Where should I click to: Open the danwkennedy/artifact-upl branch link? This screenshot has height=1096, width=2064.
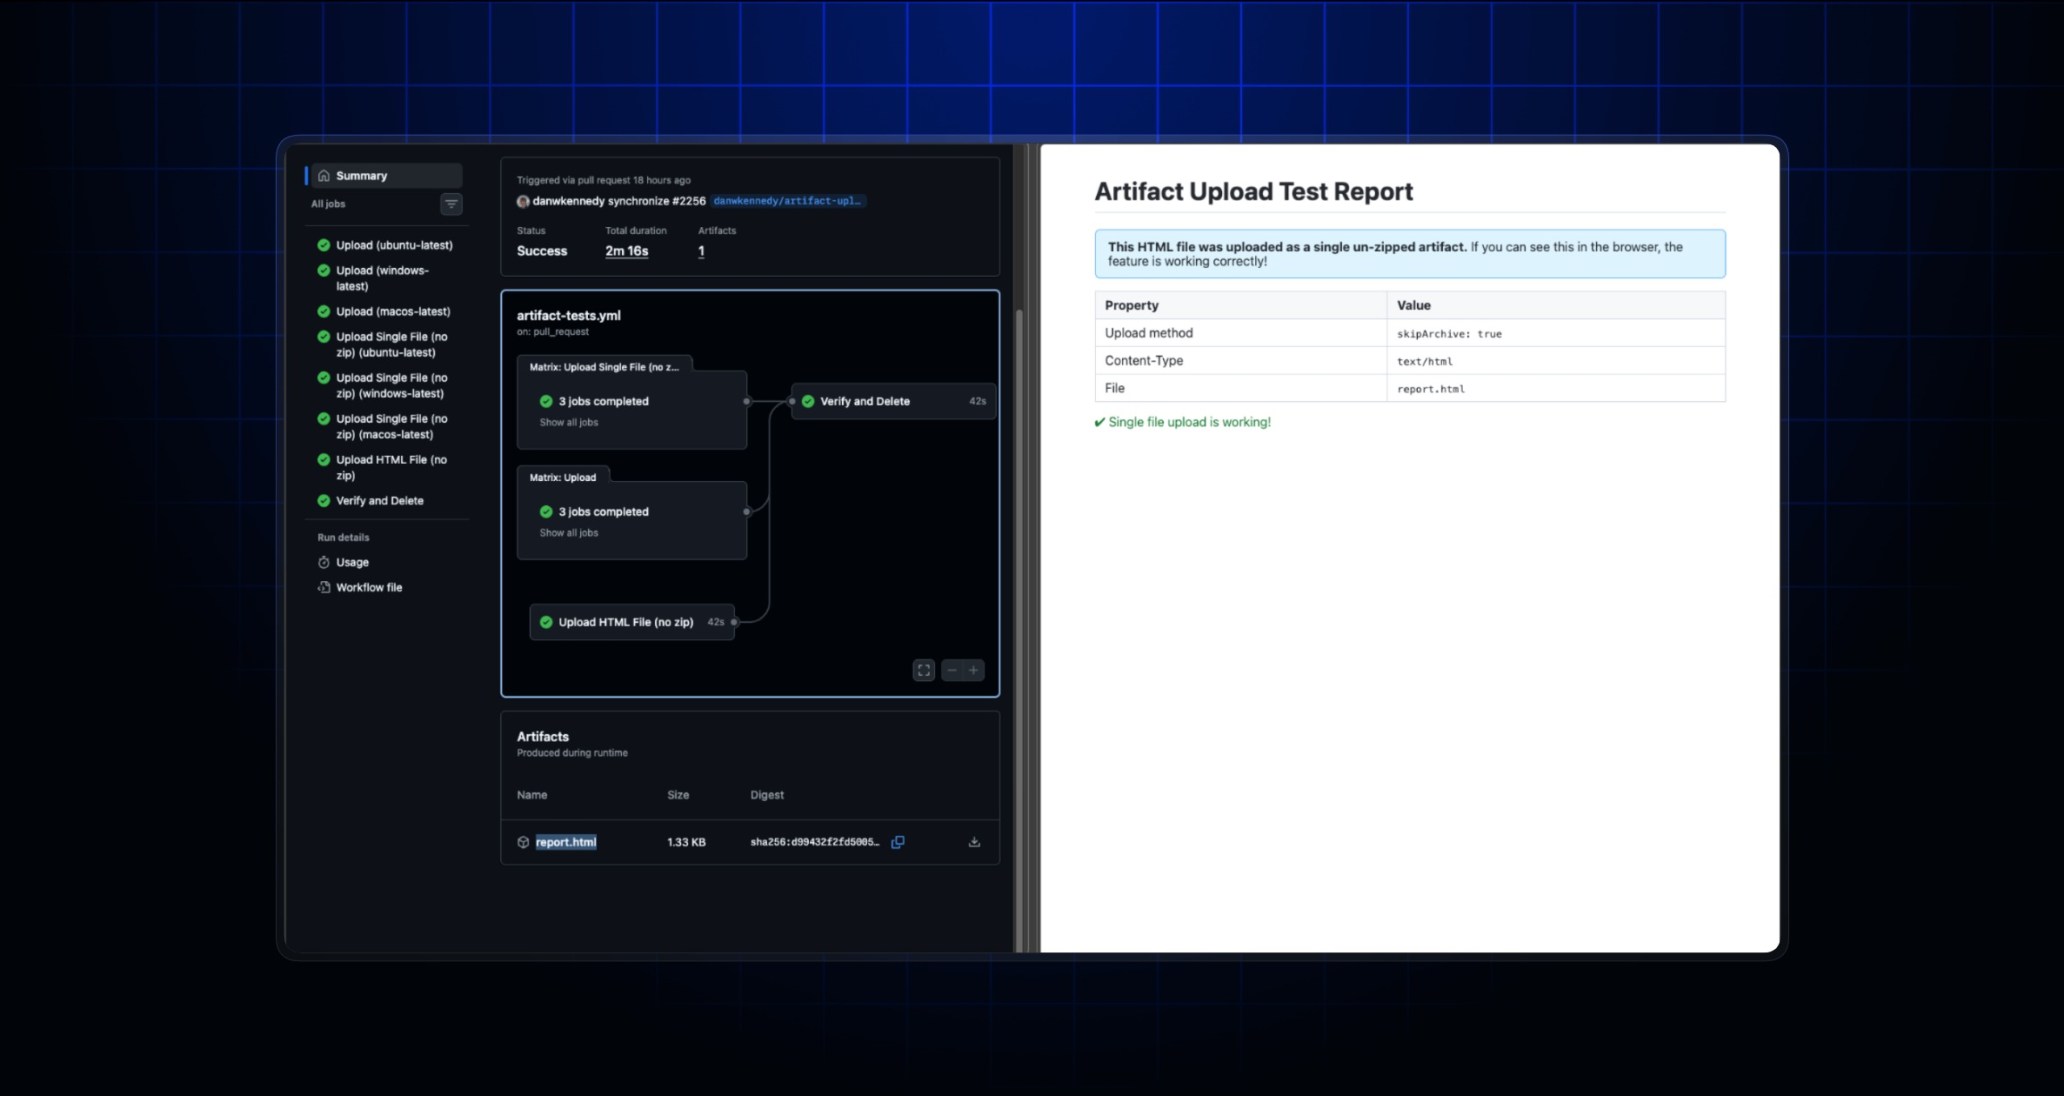coord(787,201)
